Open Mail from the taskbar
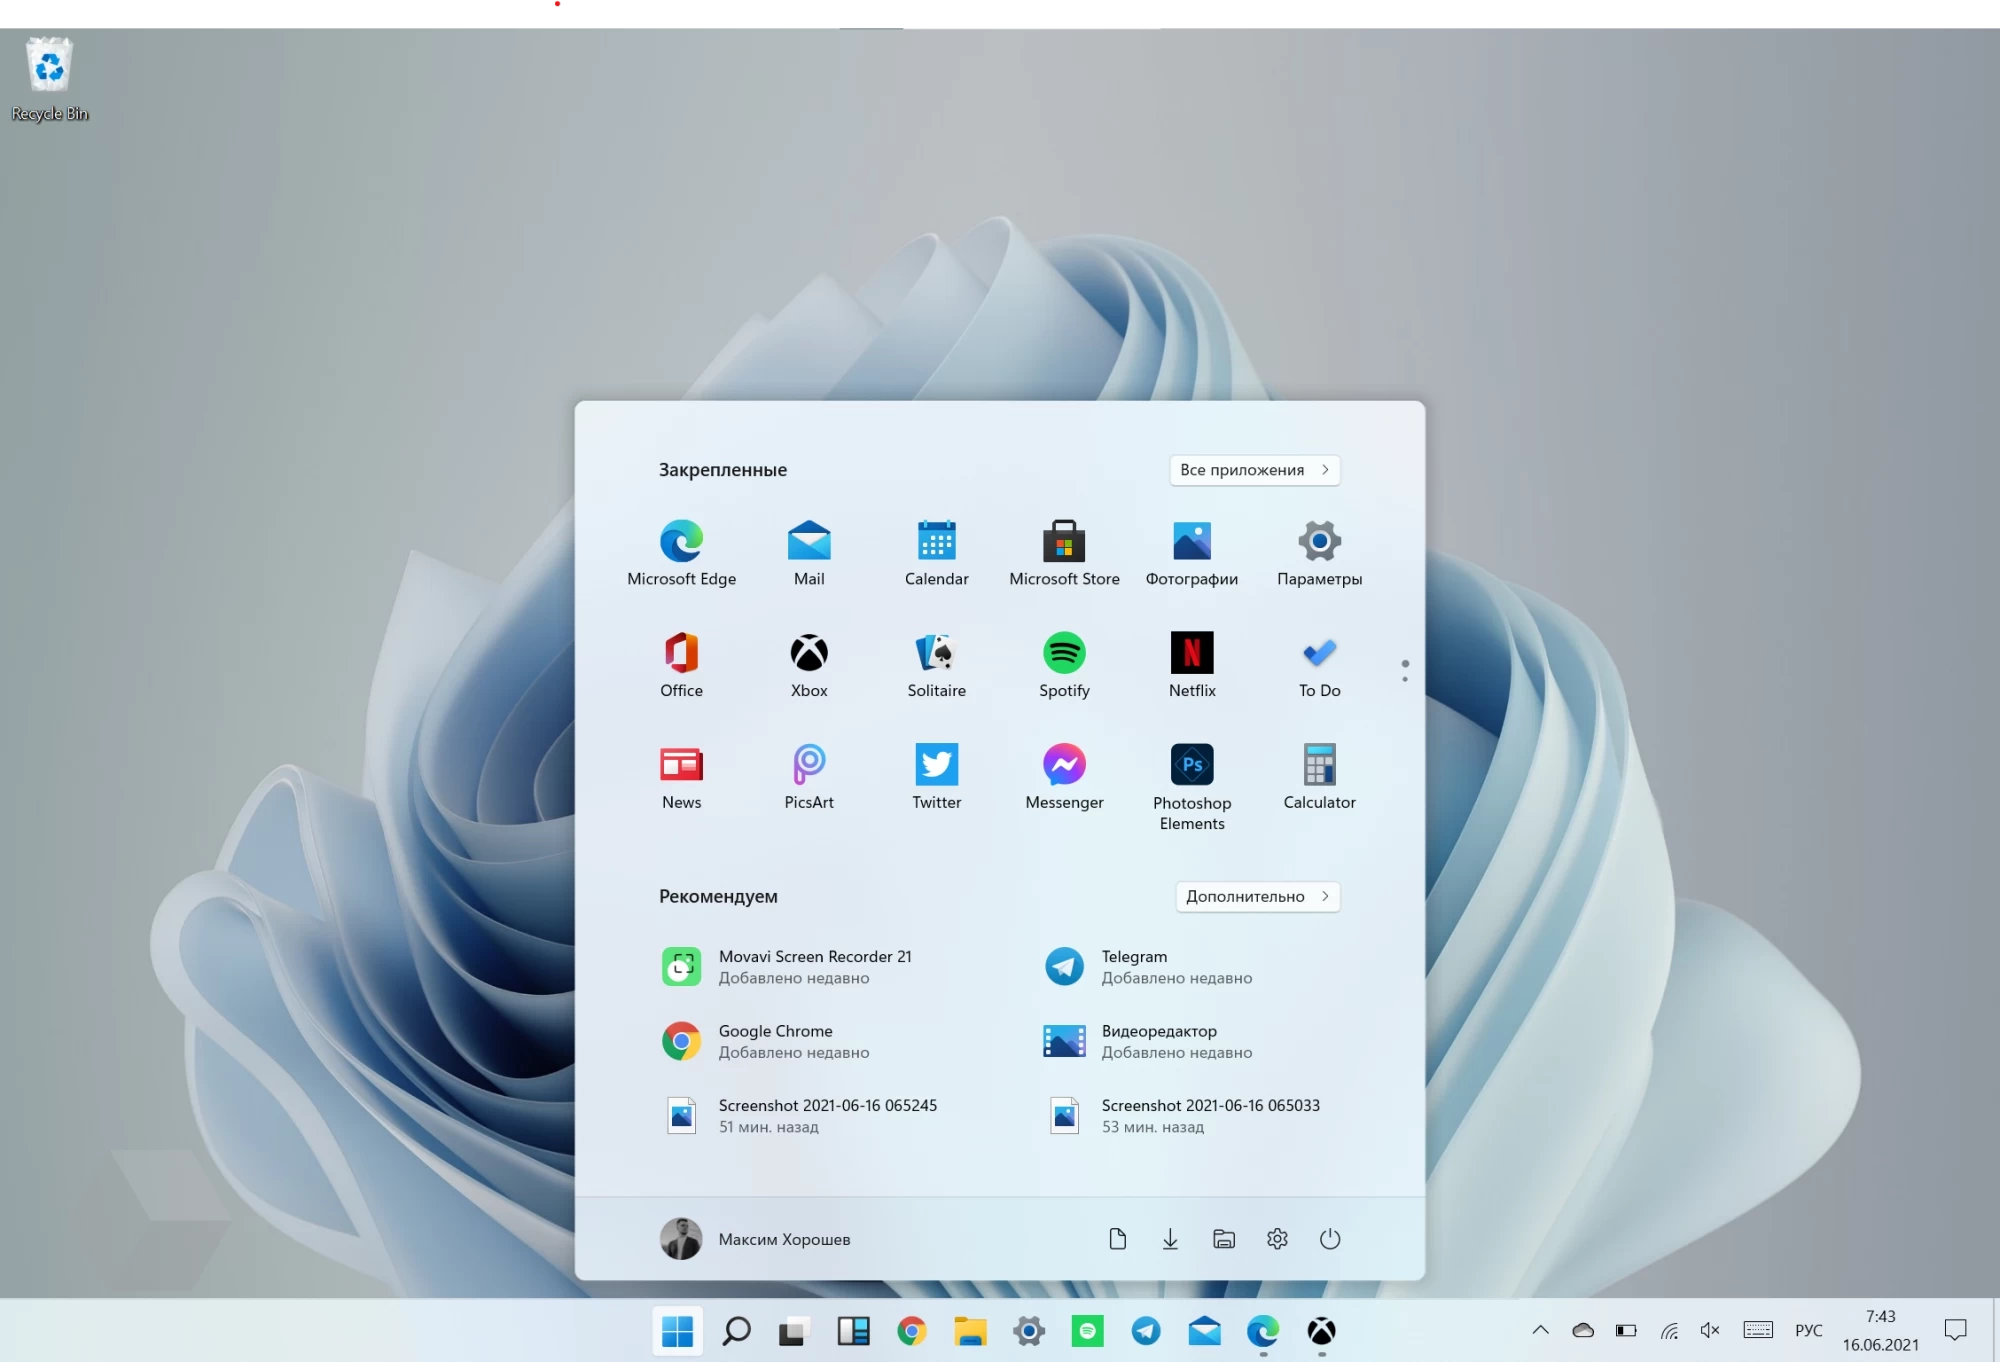The width and height of the screenshot is (2000, 1362). [x=1204, y=1331]
